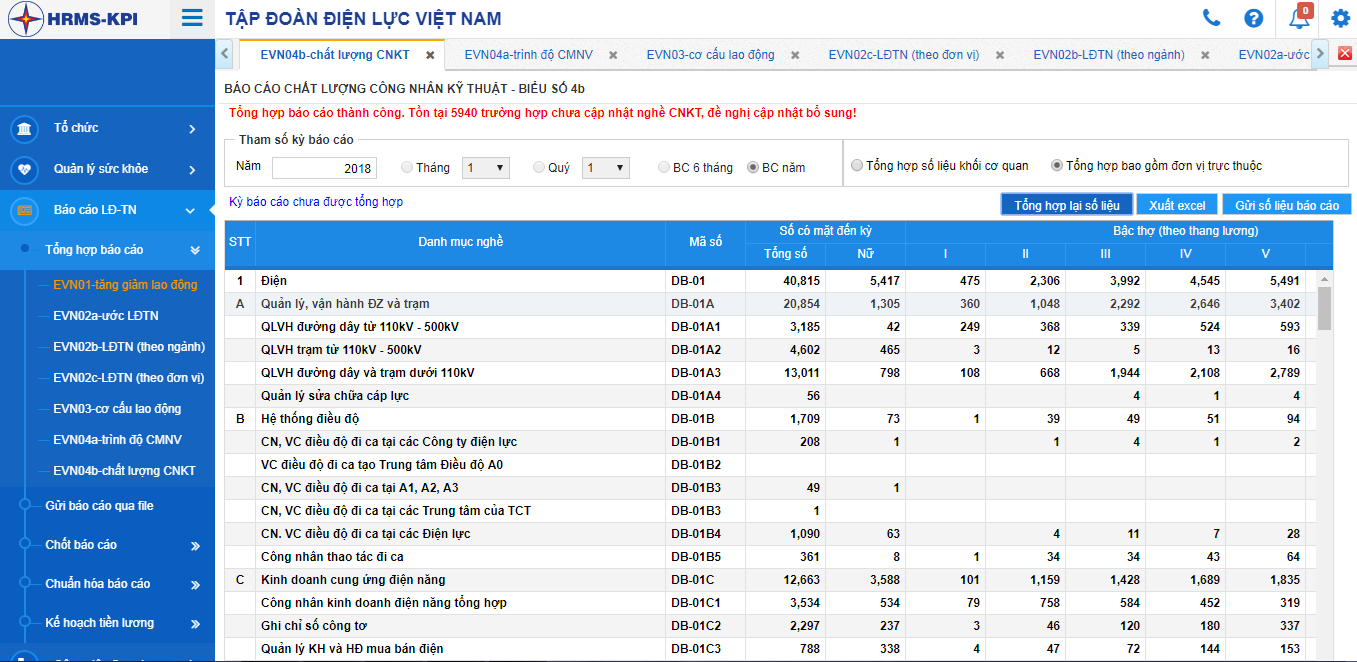Open EVN02b-LĐTN (theo ngành) sidebar item

(129, 347)
